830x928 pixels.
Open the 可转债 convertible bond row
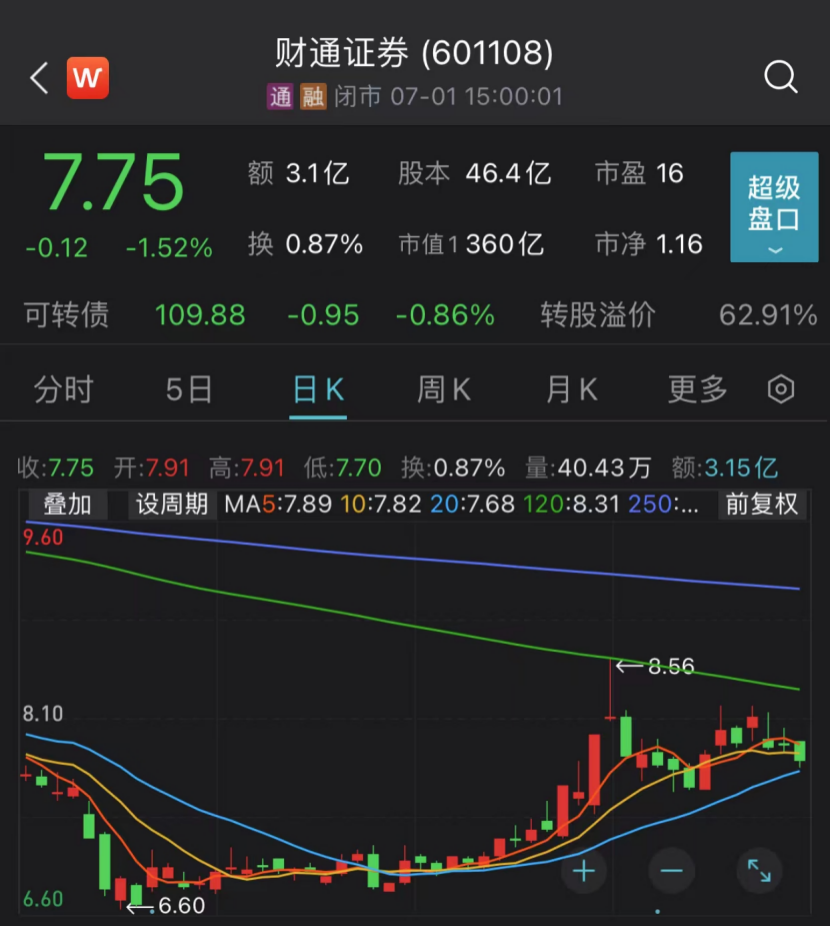pyautogui.click(x=414, y=315)
